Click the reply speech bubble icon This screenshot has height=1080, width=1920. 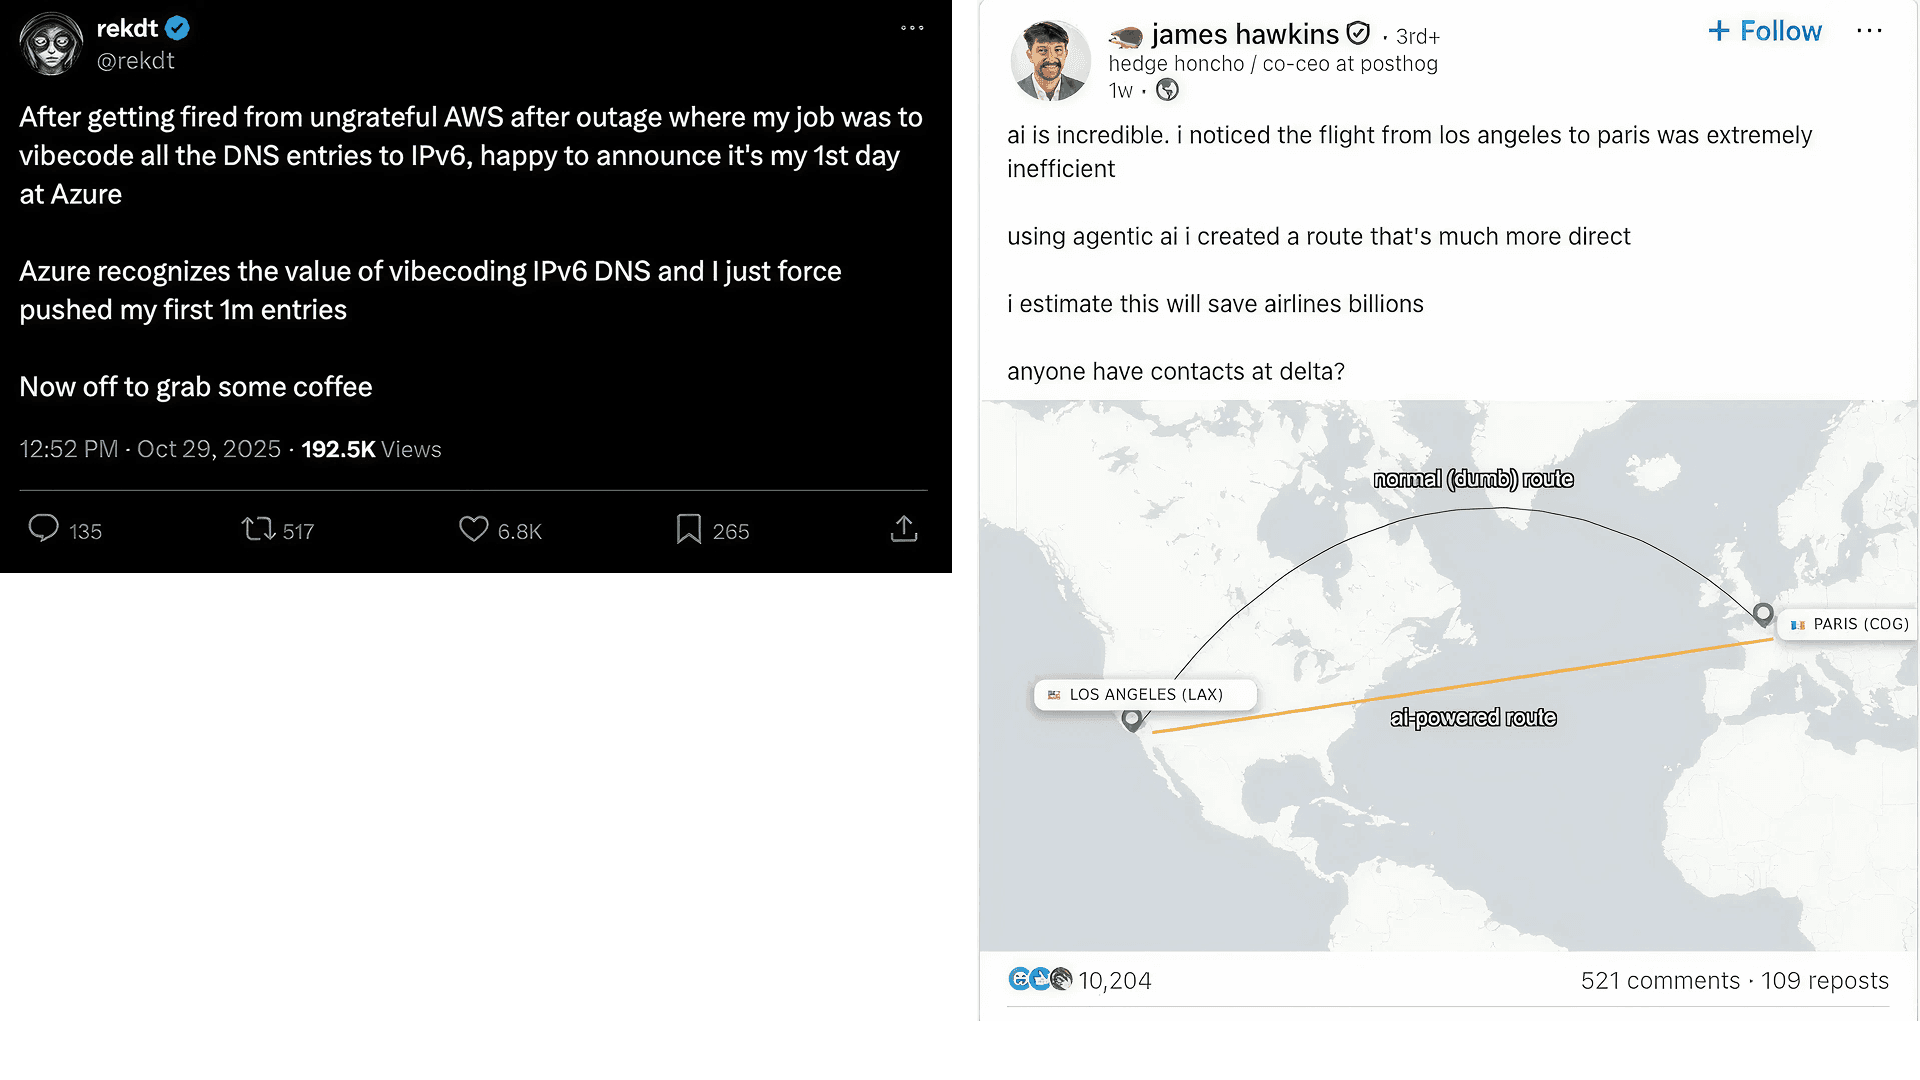click(43, 528)
